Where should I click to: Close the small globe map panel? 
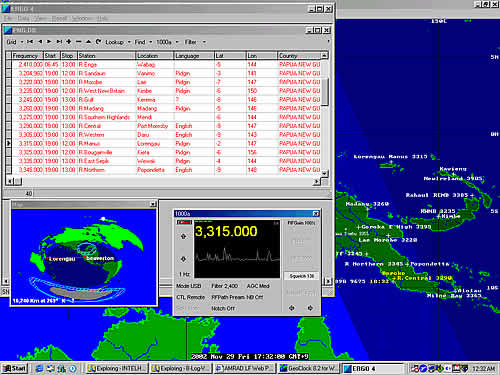153,204
